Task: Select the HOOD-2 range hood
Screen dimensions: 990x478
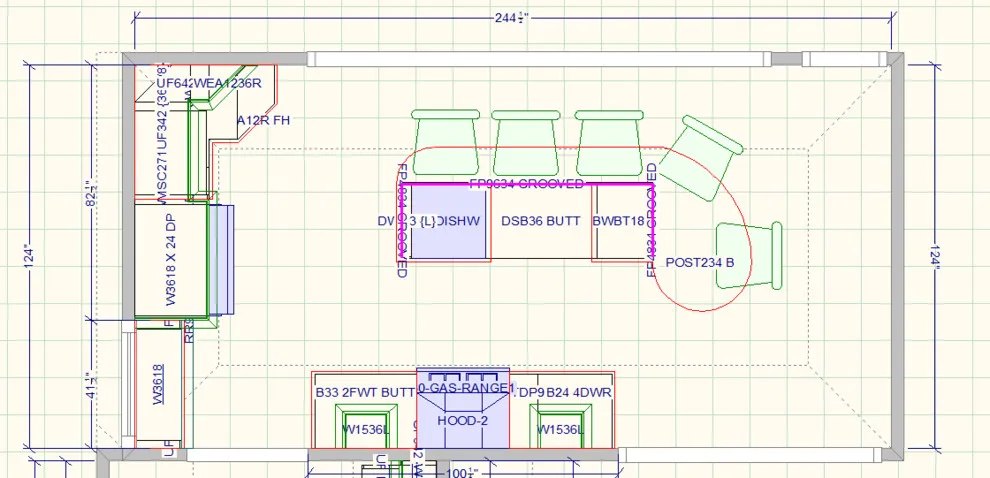Action: tap(463, 421)
